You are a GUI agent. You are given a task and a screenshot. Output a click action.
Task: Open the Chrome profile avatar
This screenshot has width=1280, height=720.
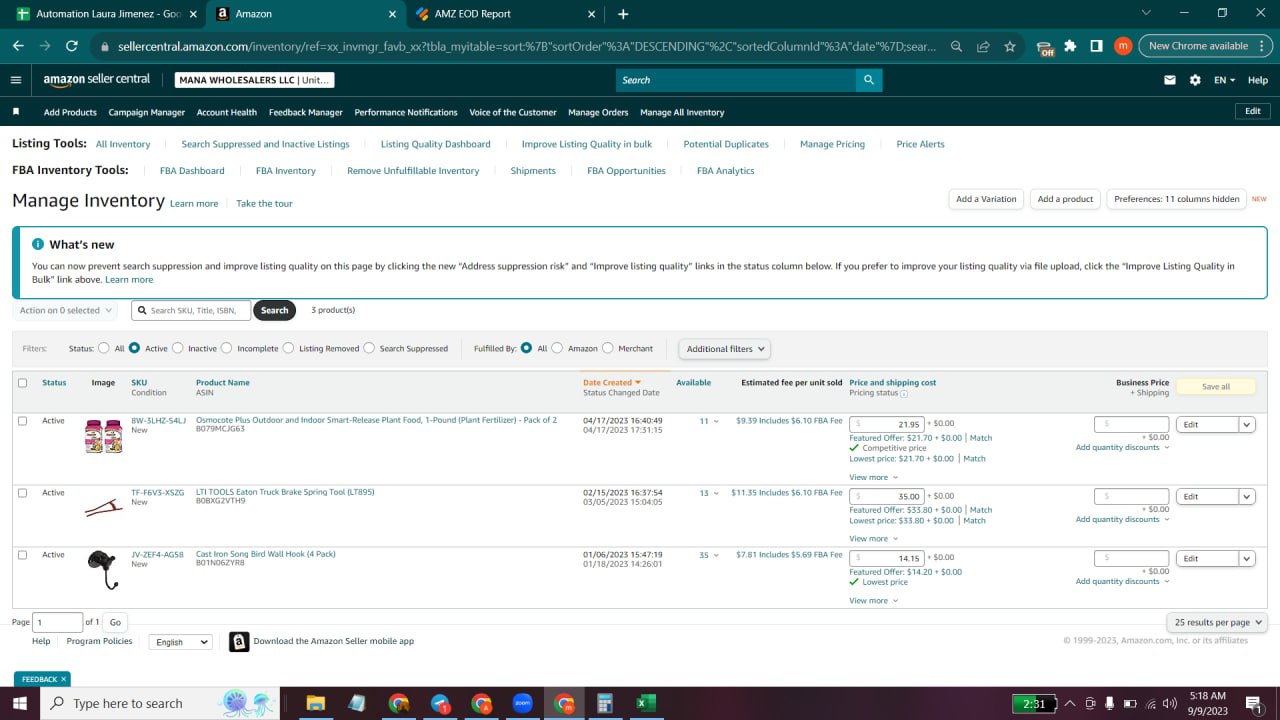point(1123,46)
